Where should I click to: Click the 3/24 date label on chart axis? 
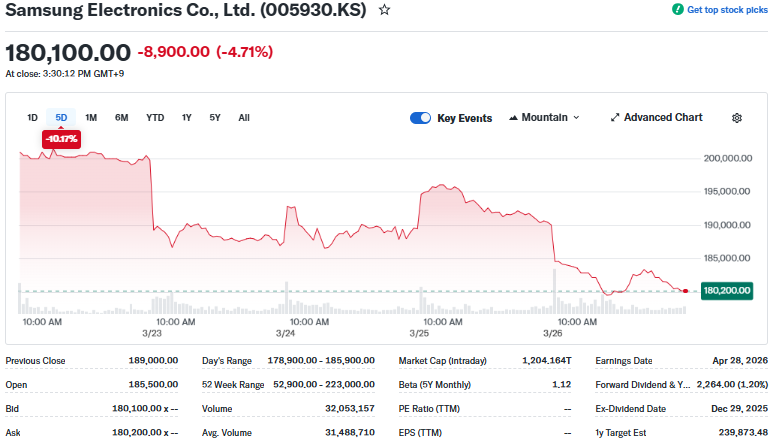click(x=285, y=333)
